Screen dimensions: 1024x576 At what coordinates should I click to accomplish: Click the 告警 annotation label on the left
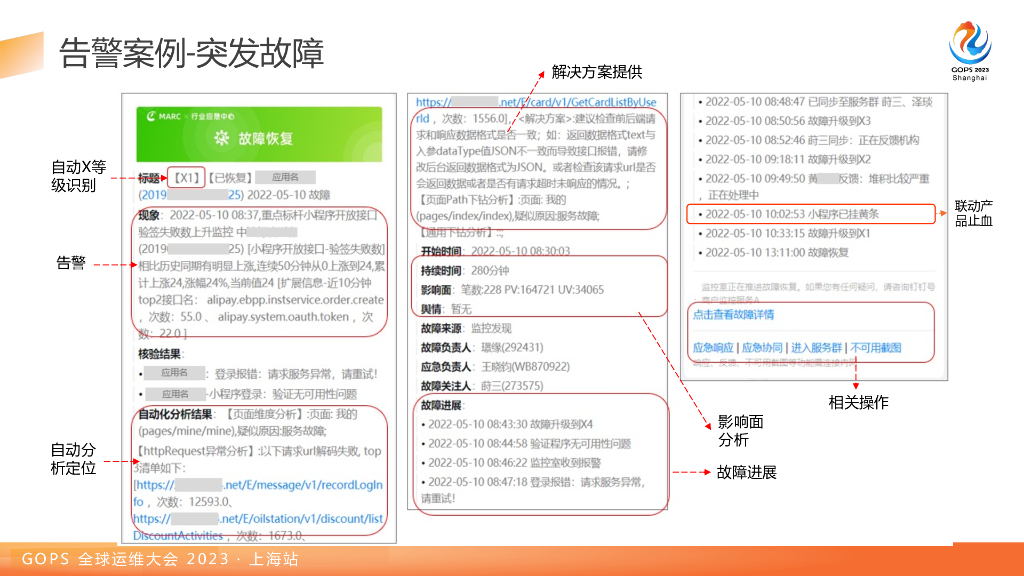71,263
